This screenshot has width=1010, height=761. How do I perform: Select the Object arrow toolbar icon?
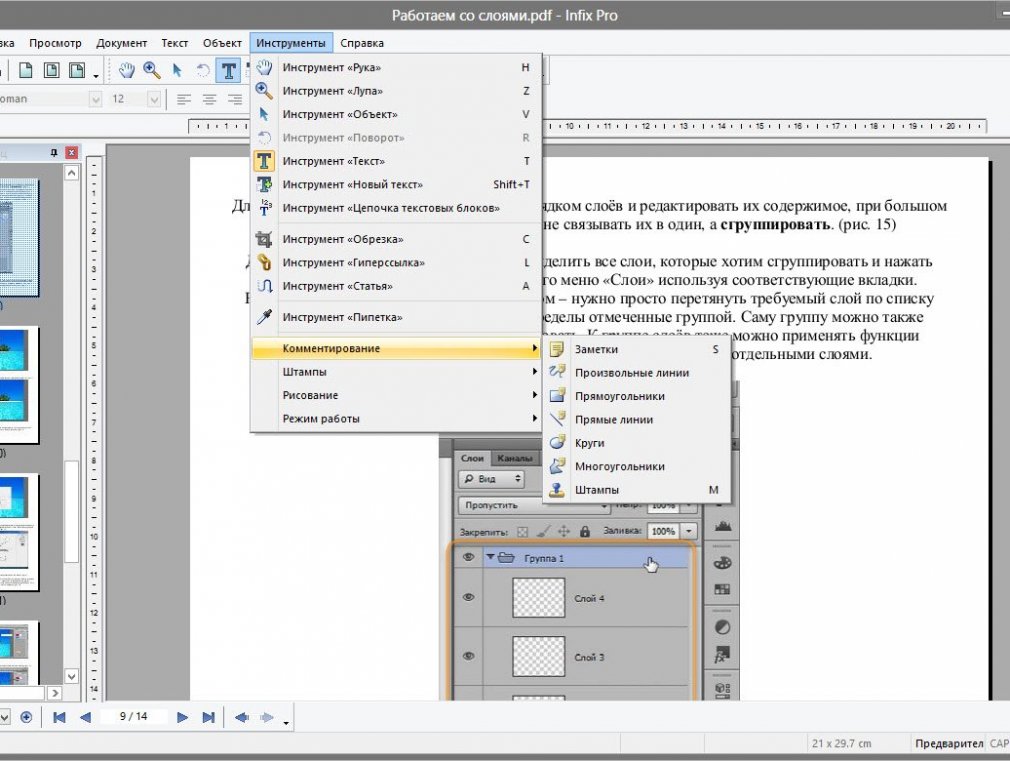tap(177, 70)
